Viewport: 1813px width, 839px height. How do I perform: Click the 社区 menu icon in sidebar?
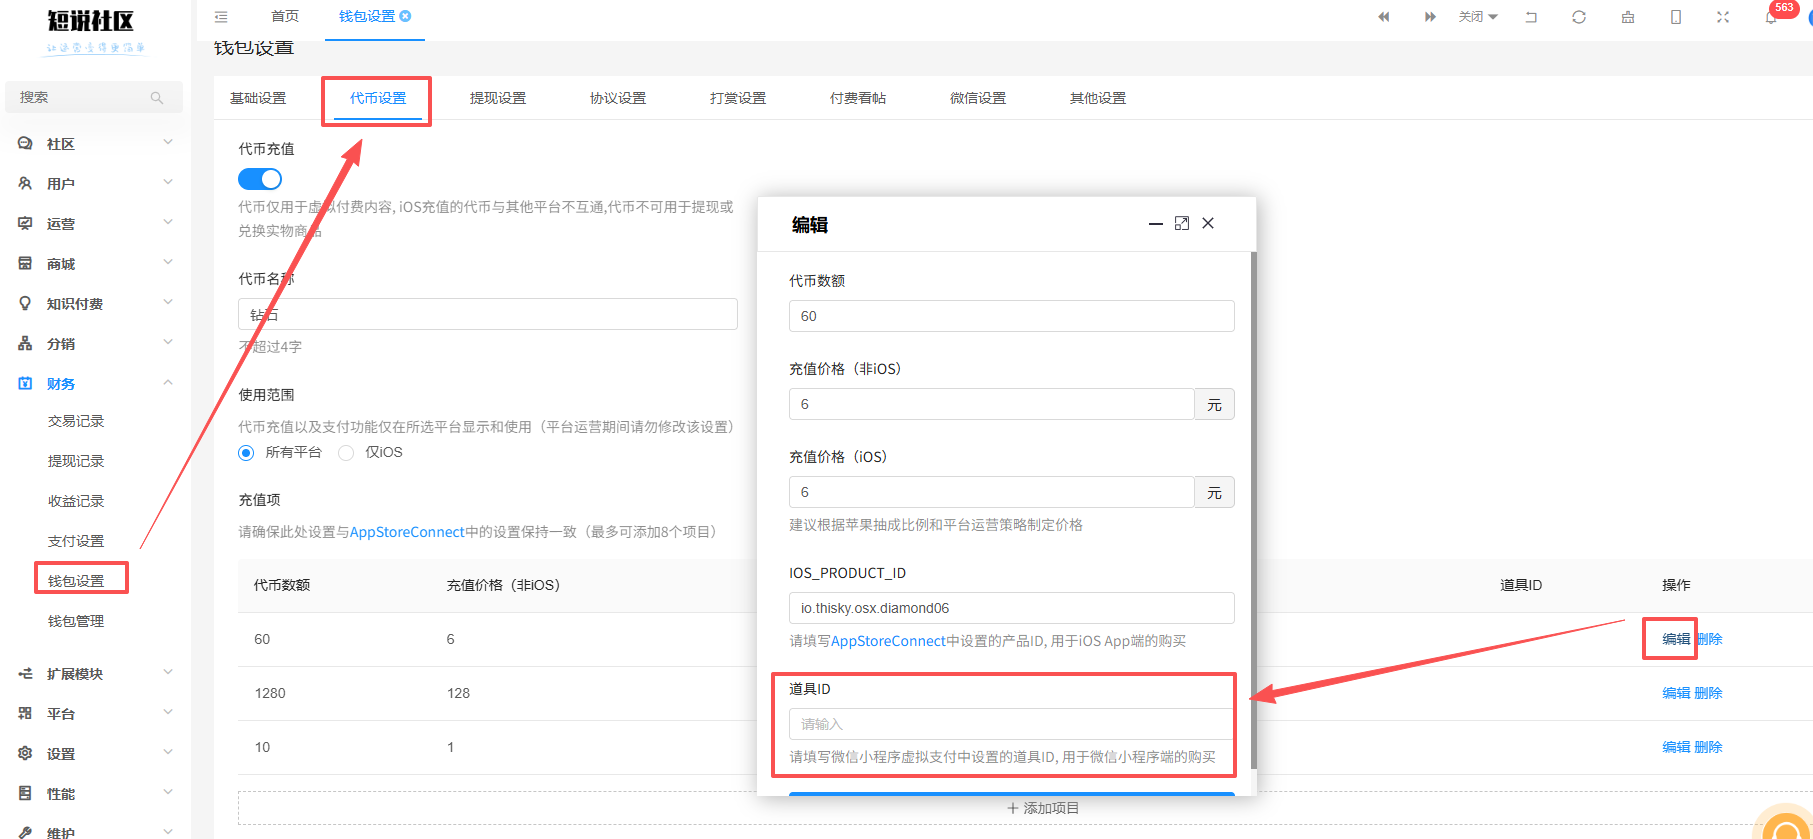click(x=25, y=144)
